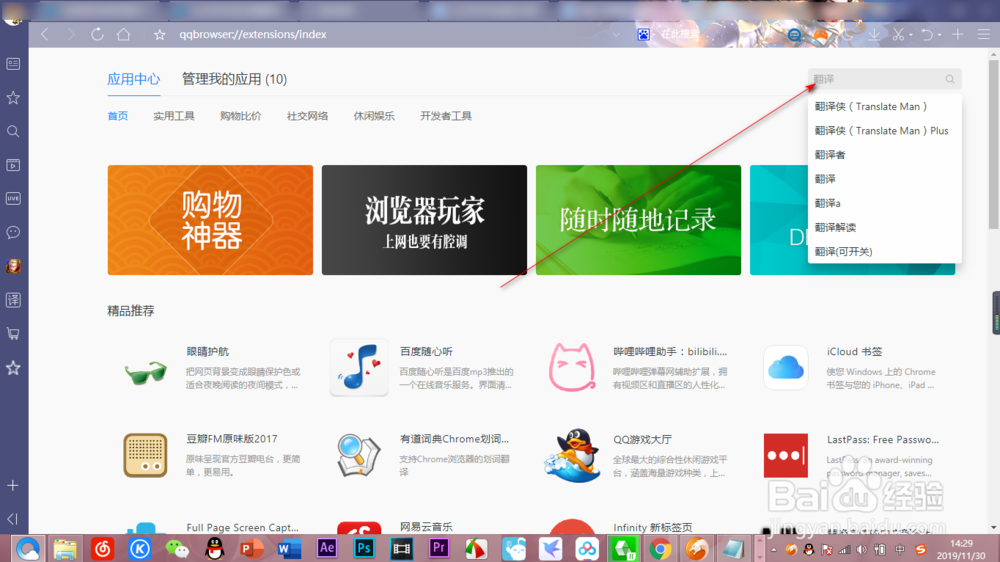Open the chat bubble sidebar icon
The image size is (1000, 562).
click(13, 232)
